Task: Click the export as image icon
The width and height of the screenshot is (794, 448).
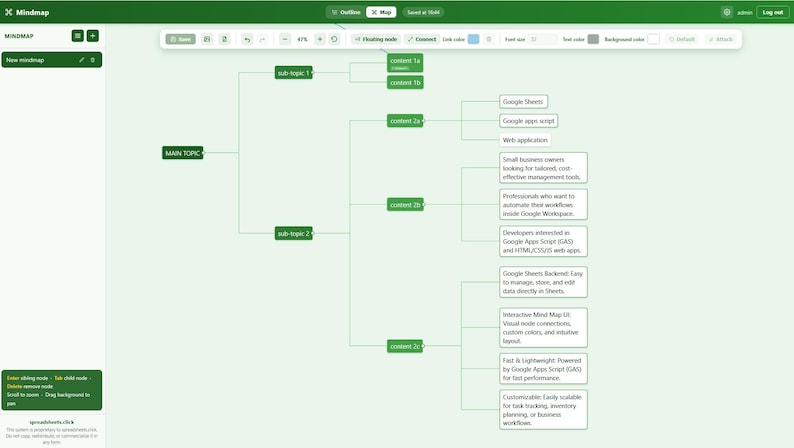Action: click(207, 39)
